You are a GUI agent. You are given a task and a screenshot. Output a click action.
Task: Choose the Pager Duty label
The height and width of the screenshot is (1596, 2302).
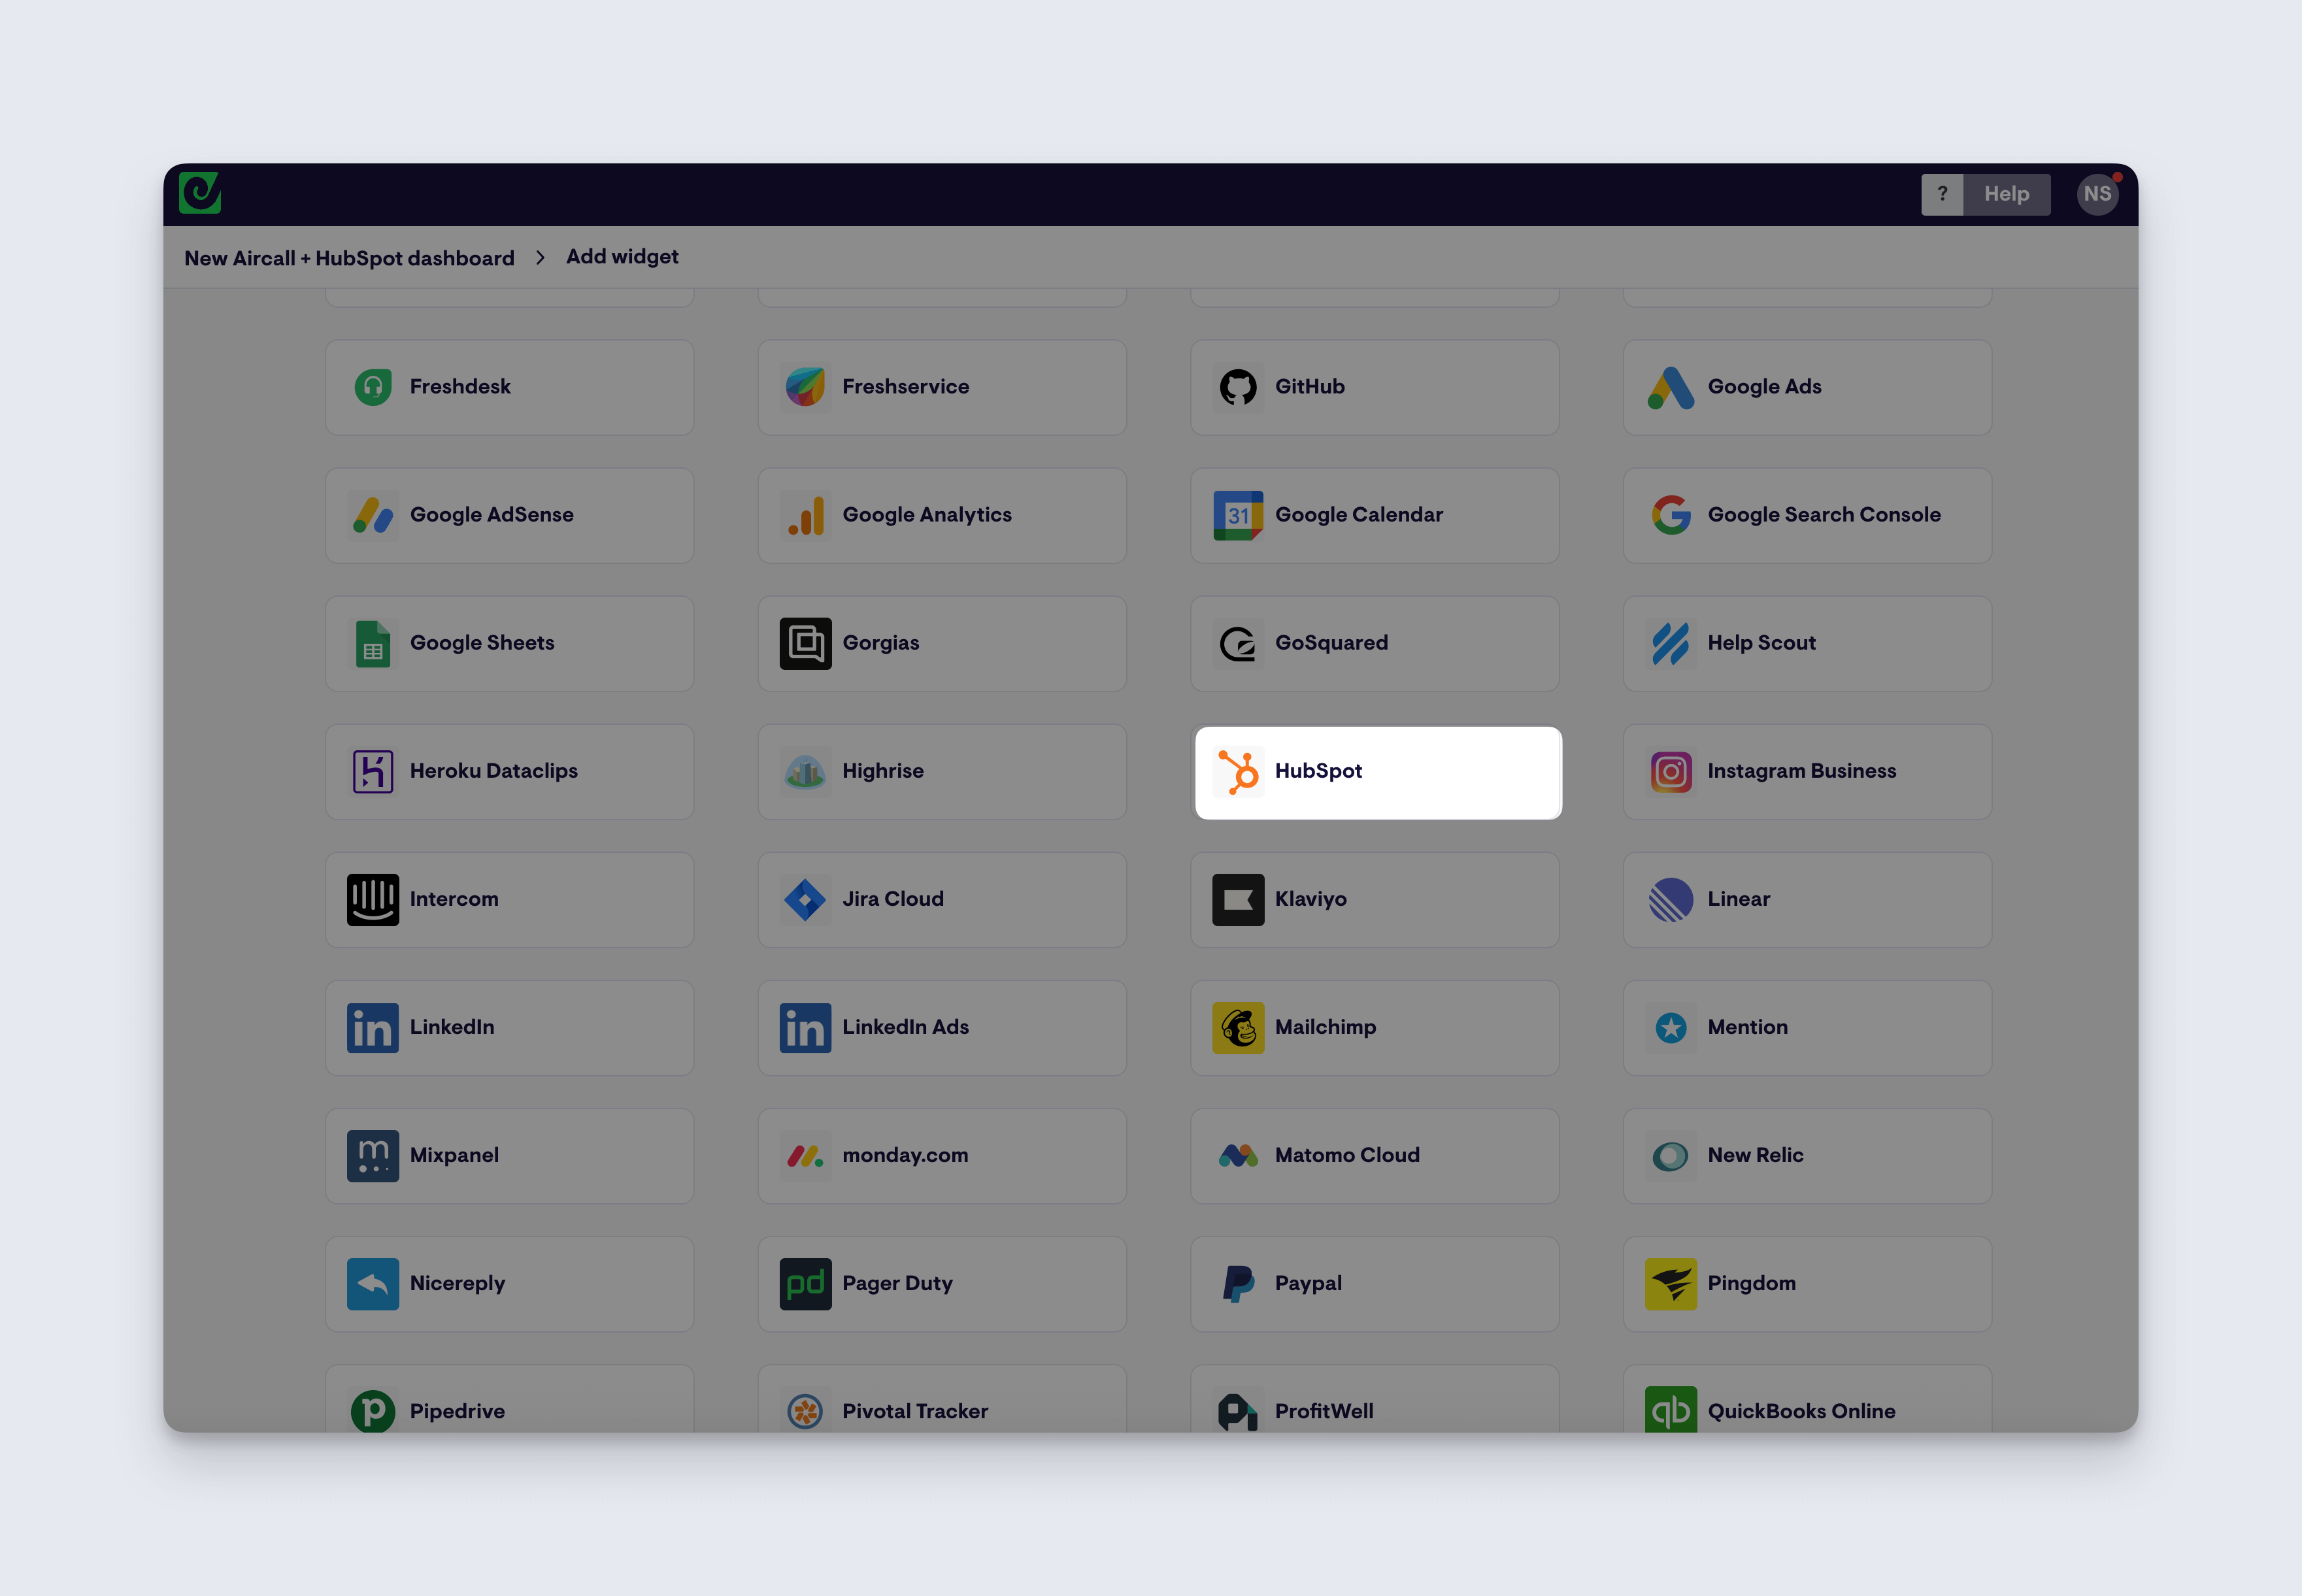(897, 1283)
